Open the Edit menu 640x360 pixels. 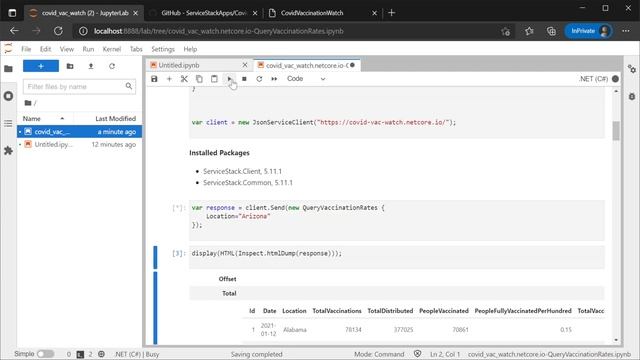point(45,49)
